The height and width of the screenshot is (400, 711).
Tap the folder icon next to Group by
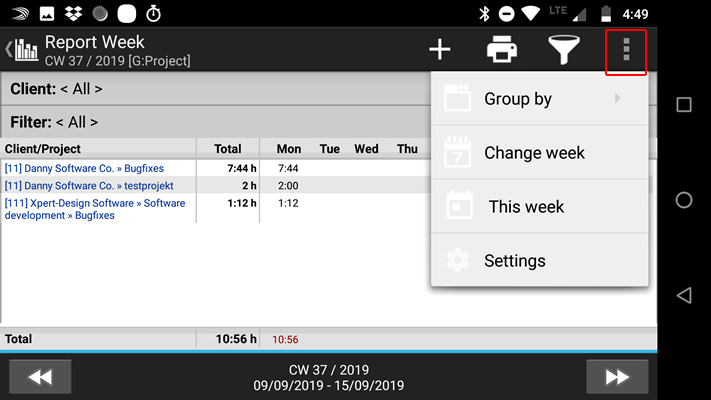tap(458, 98)
